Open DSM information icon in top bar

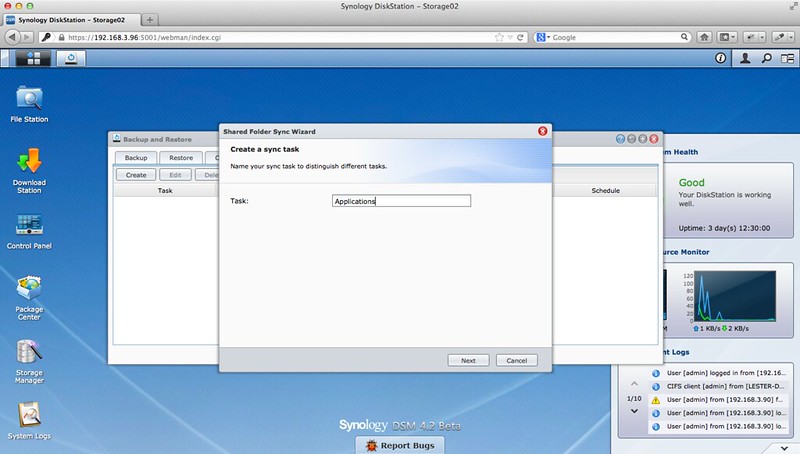click(x=720, y=58)
